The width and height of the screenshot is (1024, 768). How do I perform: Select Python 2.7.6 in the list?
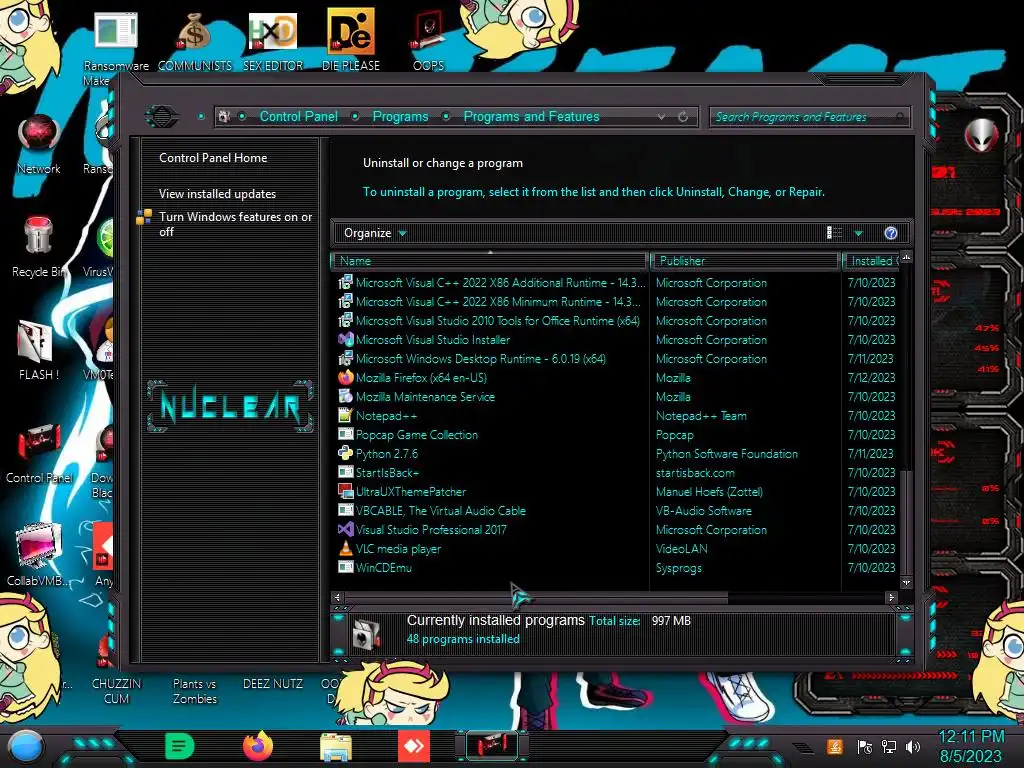point(616,453)
